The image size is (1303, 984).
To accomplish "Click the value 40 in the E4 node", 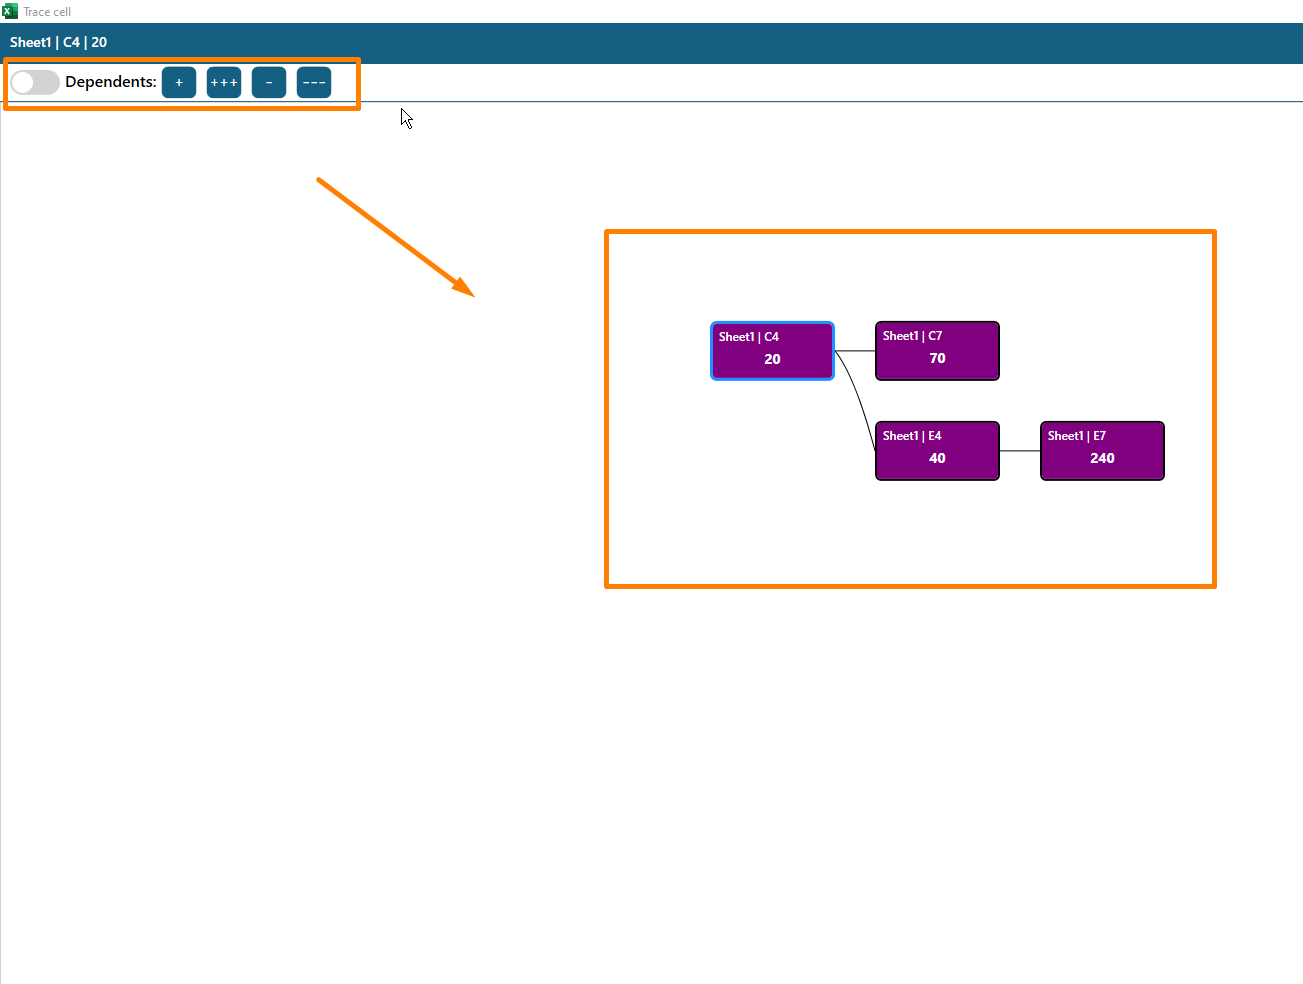I will (937, 458).
